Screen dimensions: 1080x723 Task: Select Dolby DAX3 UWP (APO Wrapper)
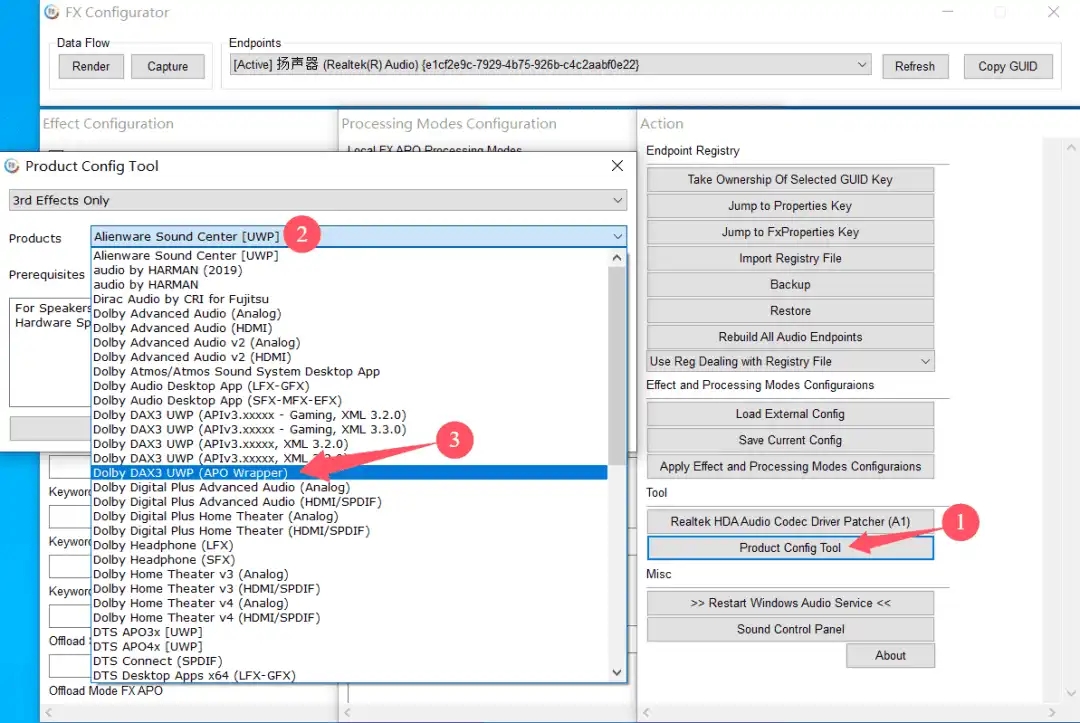(x=350, y=472)
